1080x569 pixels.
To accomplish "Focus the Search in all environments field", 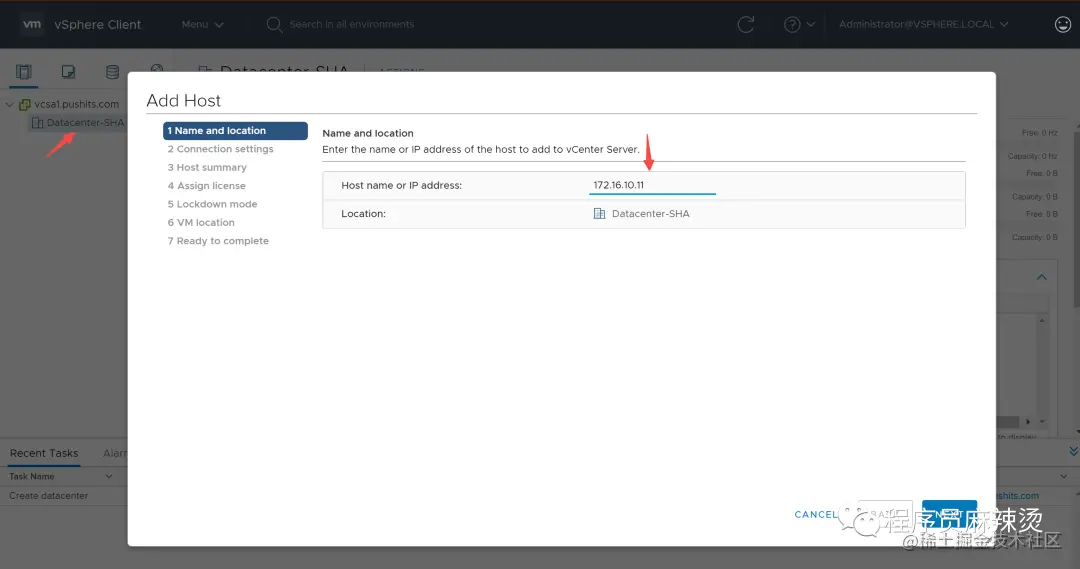I will click(x=351, y=24).
